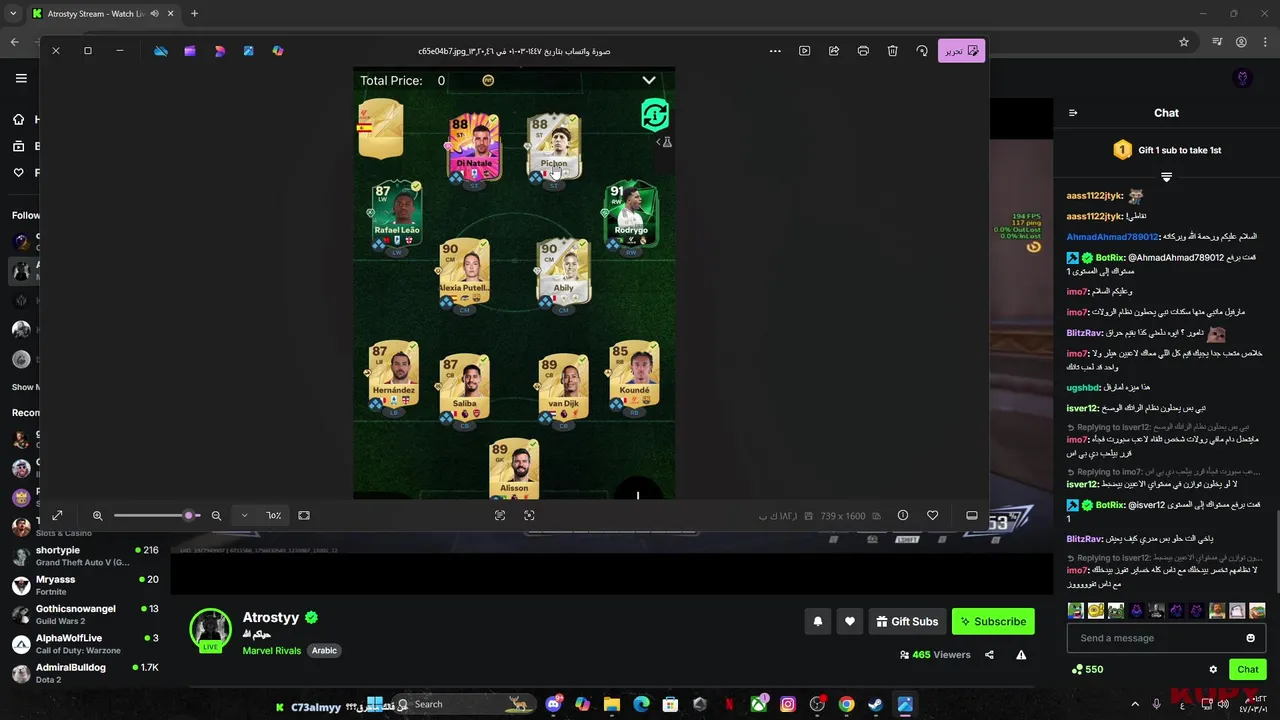
Task: Open the Kick hamburger menu
Action: [x=21, y=78]
